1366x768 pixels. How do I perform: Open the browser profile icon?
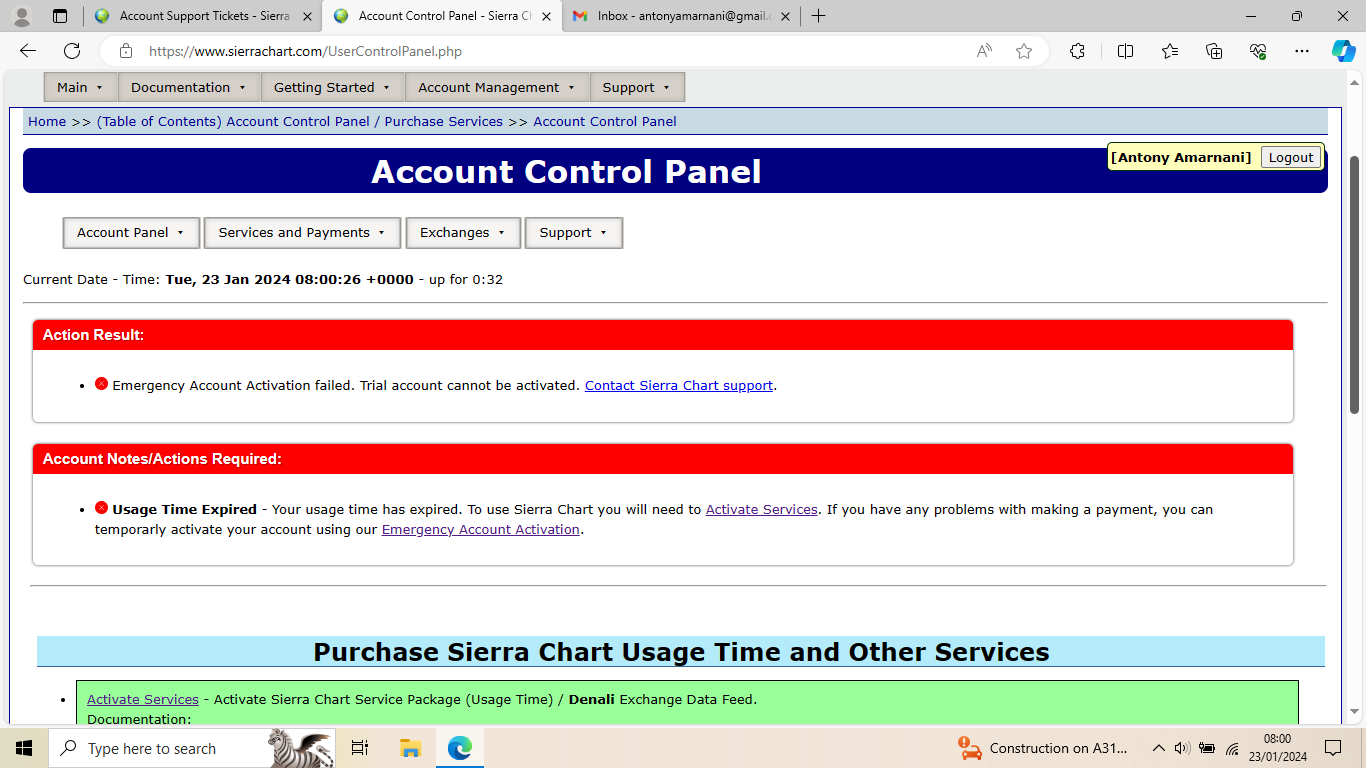pos(22,16)
